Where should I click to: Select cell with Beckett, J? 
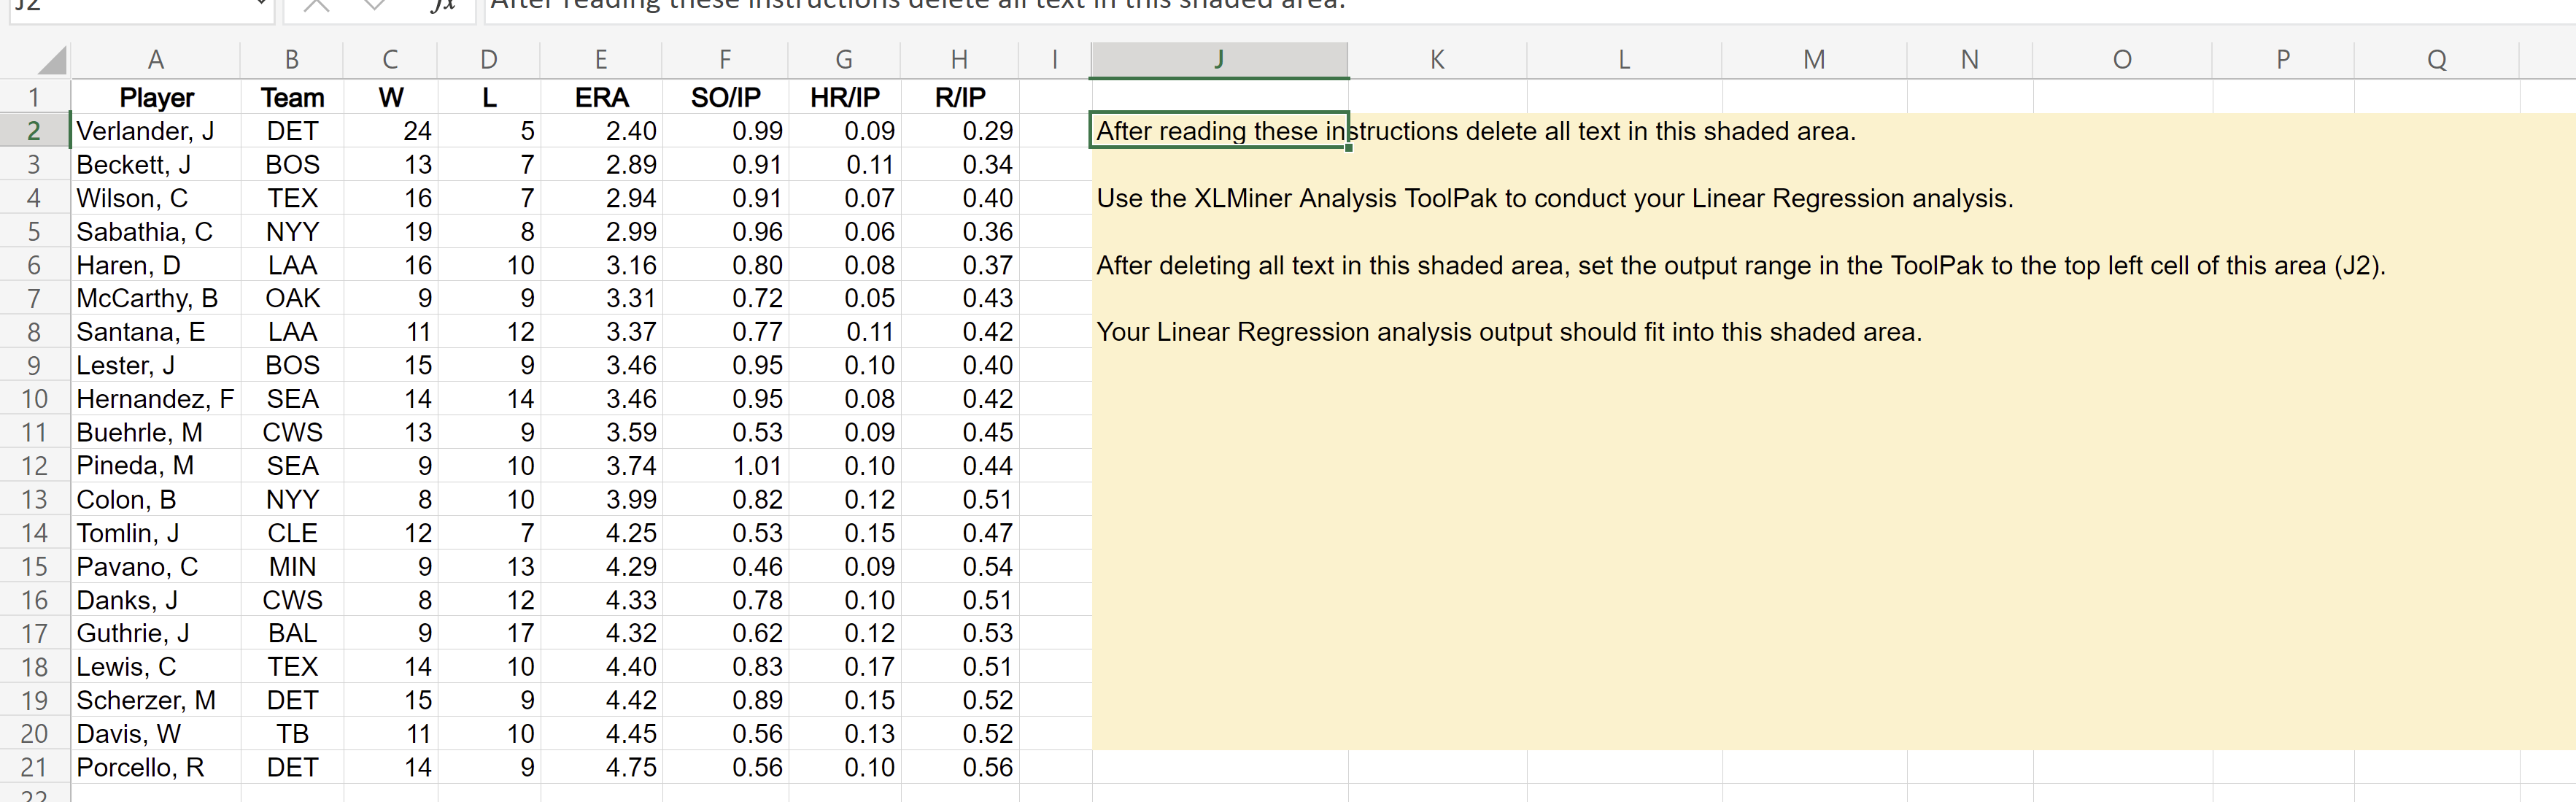156,165
